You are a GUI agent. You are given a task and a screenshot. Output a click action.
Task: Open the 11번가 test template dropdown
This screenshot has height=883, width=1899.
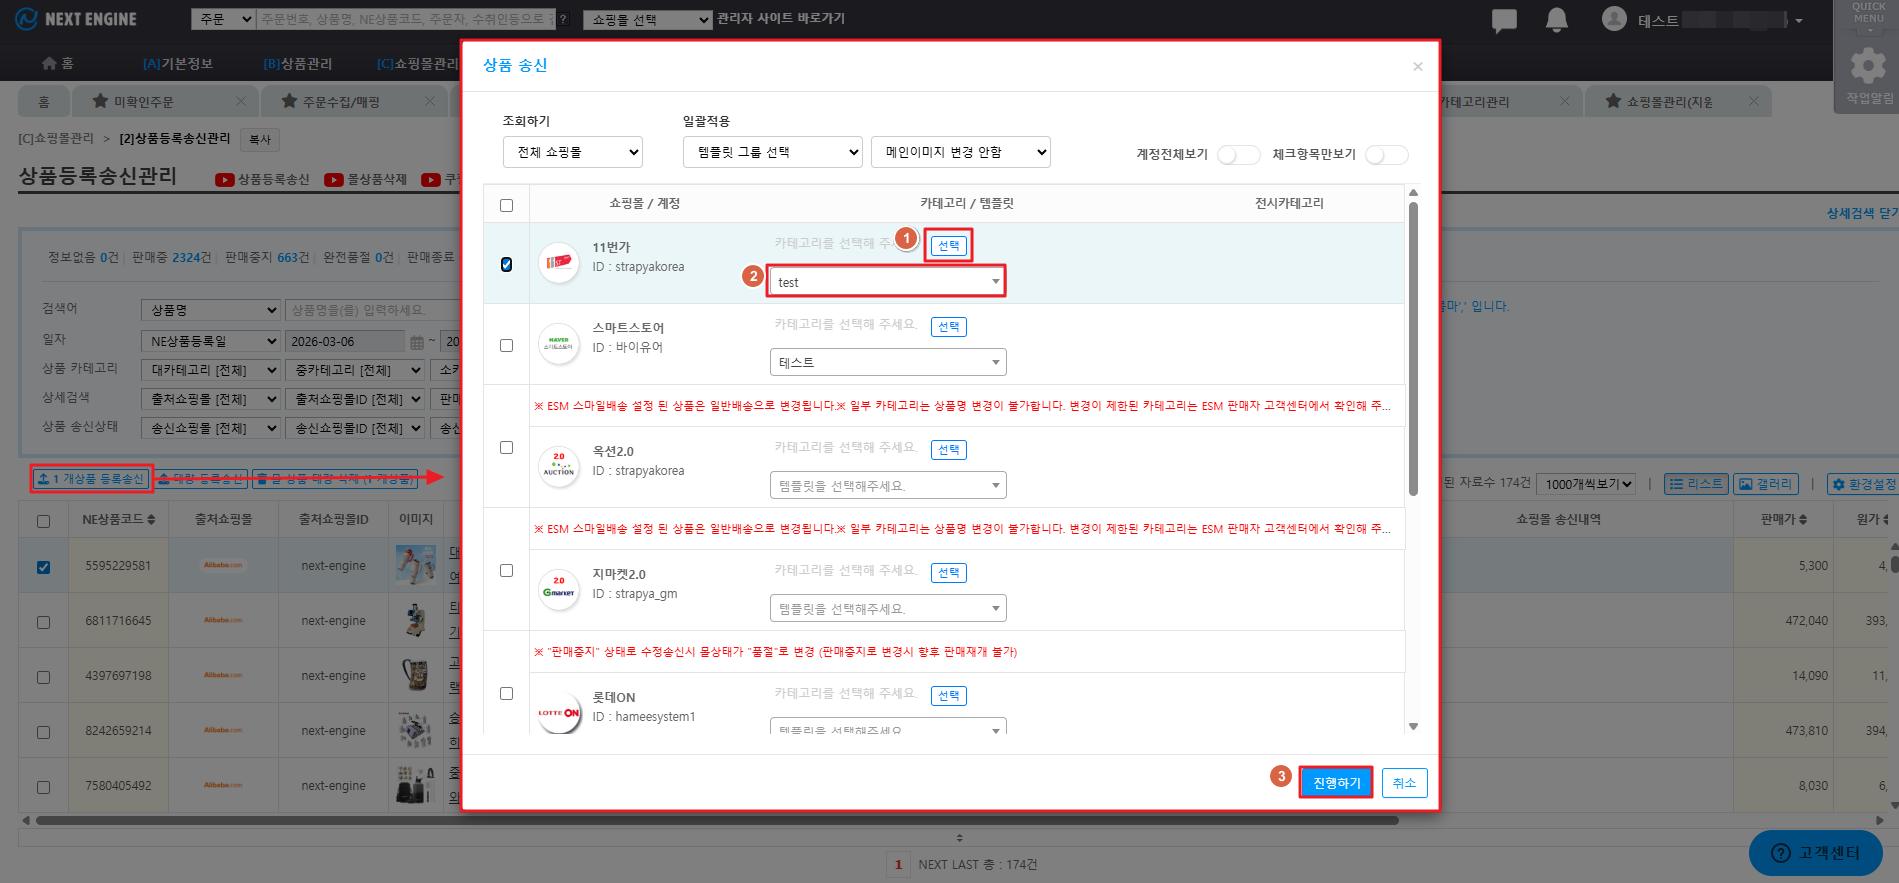pyautogui.click(x=886, y=282)
